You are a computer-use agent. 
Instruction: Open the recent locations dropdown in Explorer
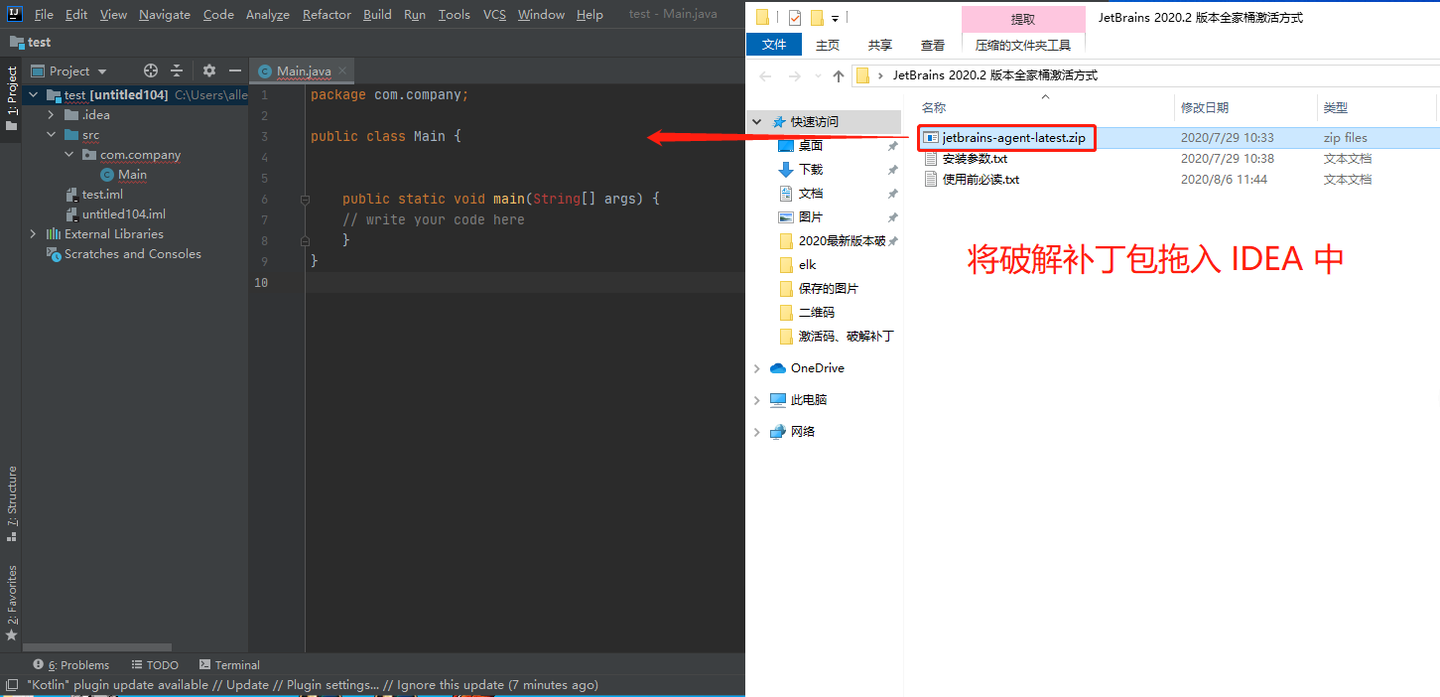817,76
